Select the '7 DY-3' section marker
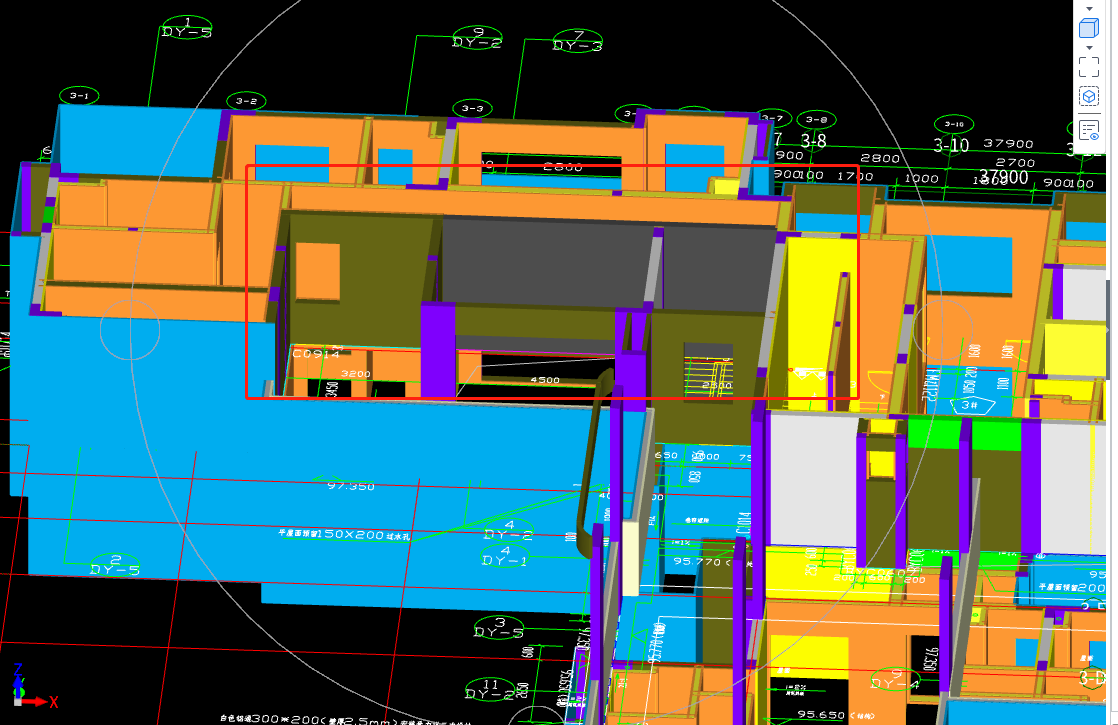Screen dimensions: 1118x725 coord(578,41)
